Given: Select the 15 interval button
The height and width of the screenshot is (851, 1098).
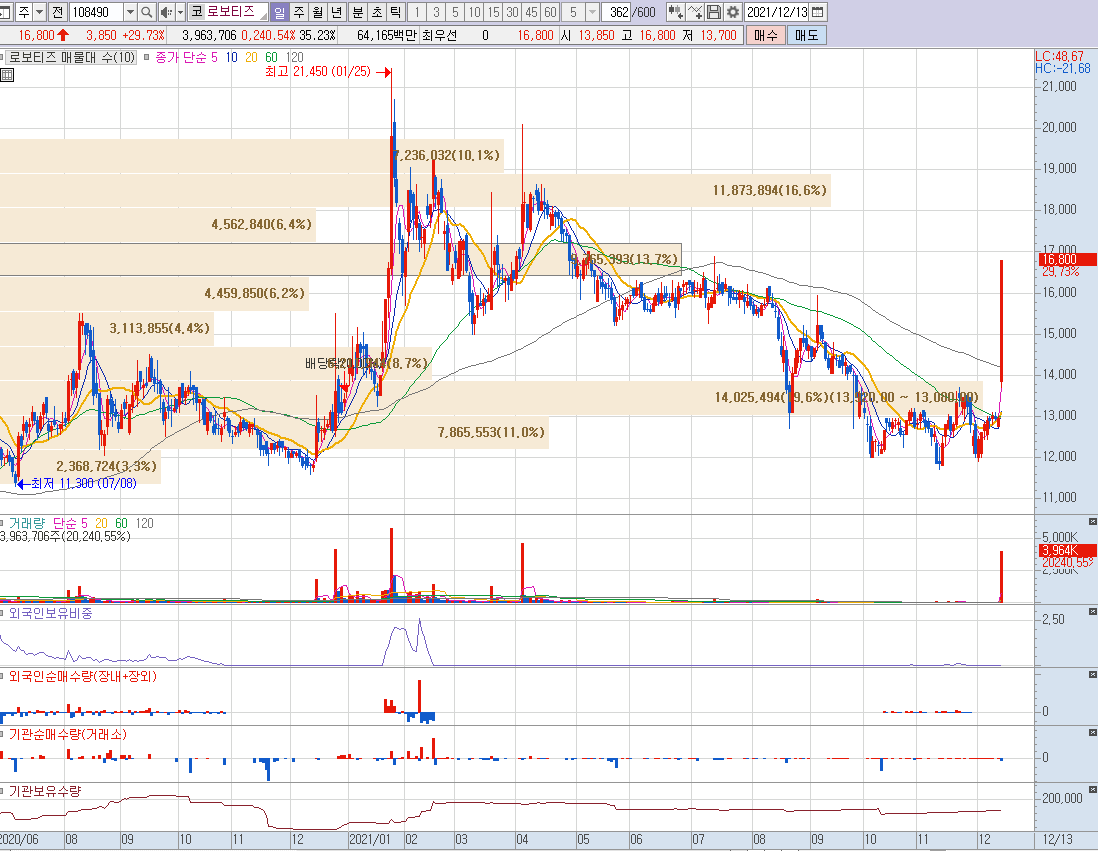Looking at the screenshot, I should (x=493, y=12).
